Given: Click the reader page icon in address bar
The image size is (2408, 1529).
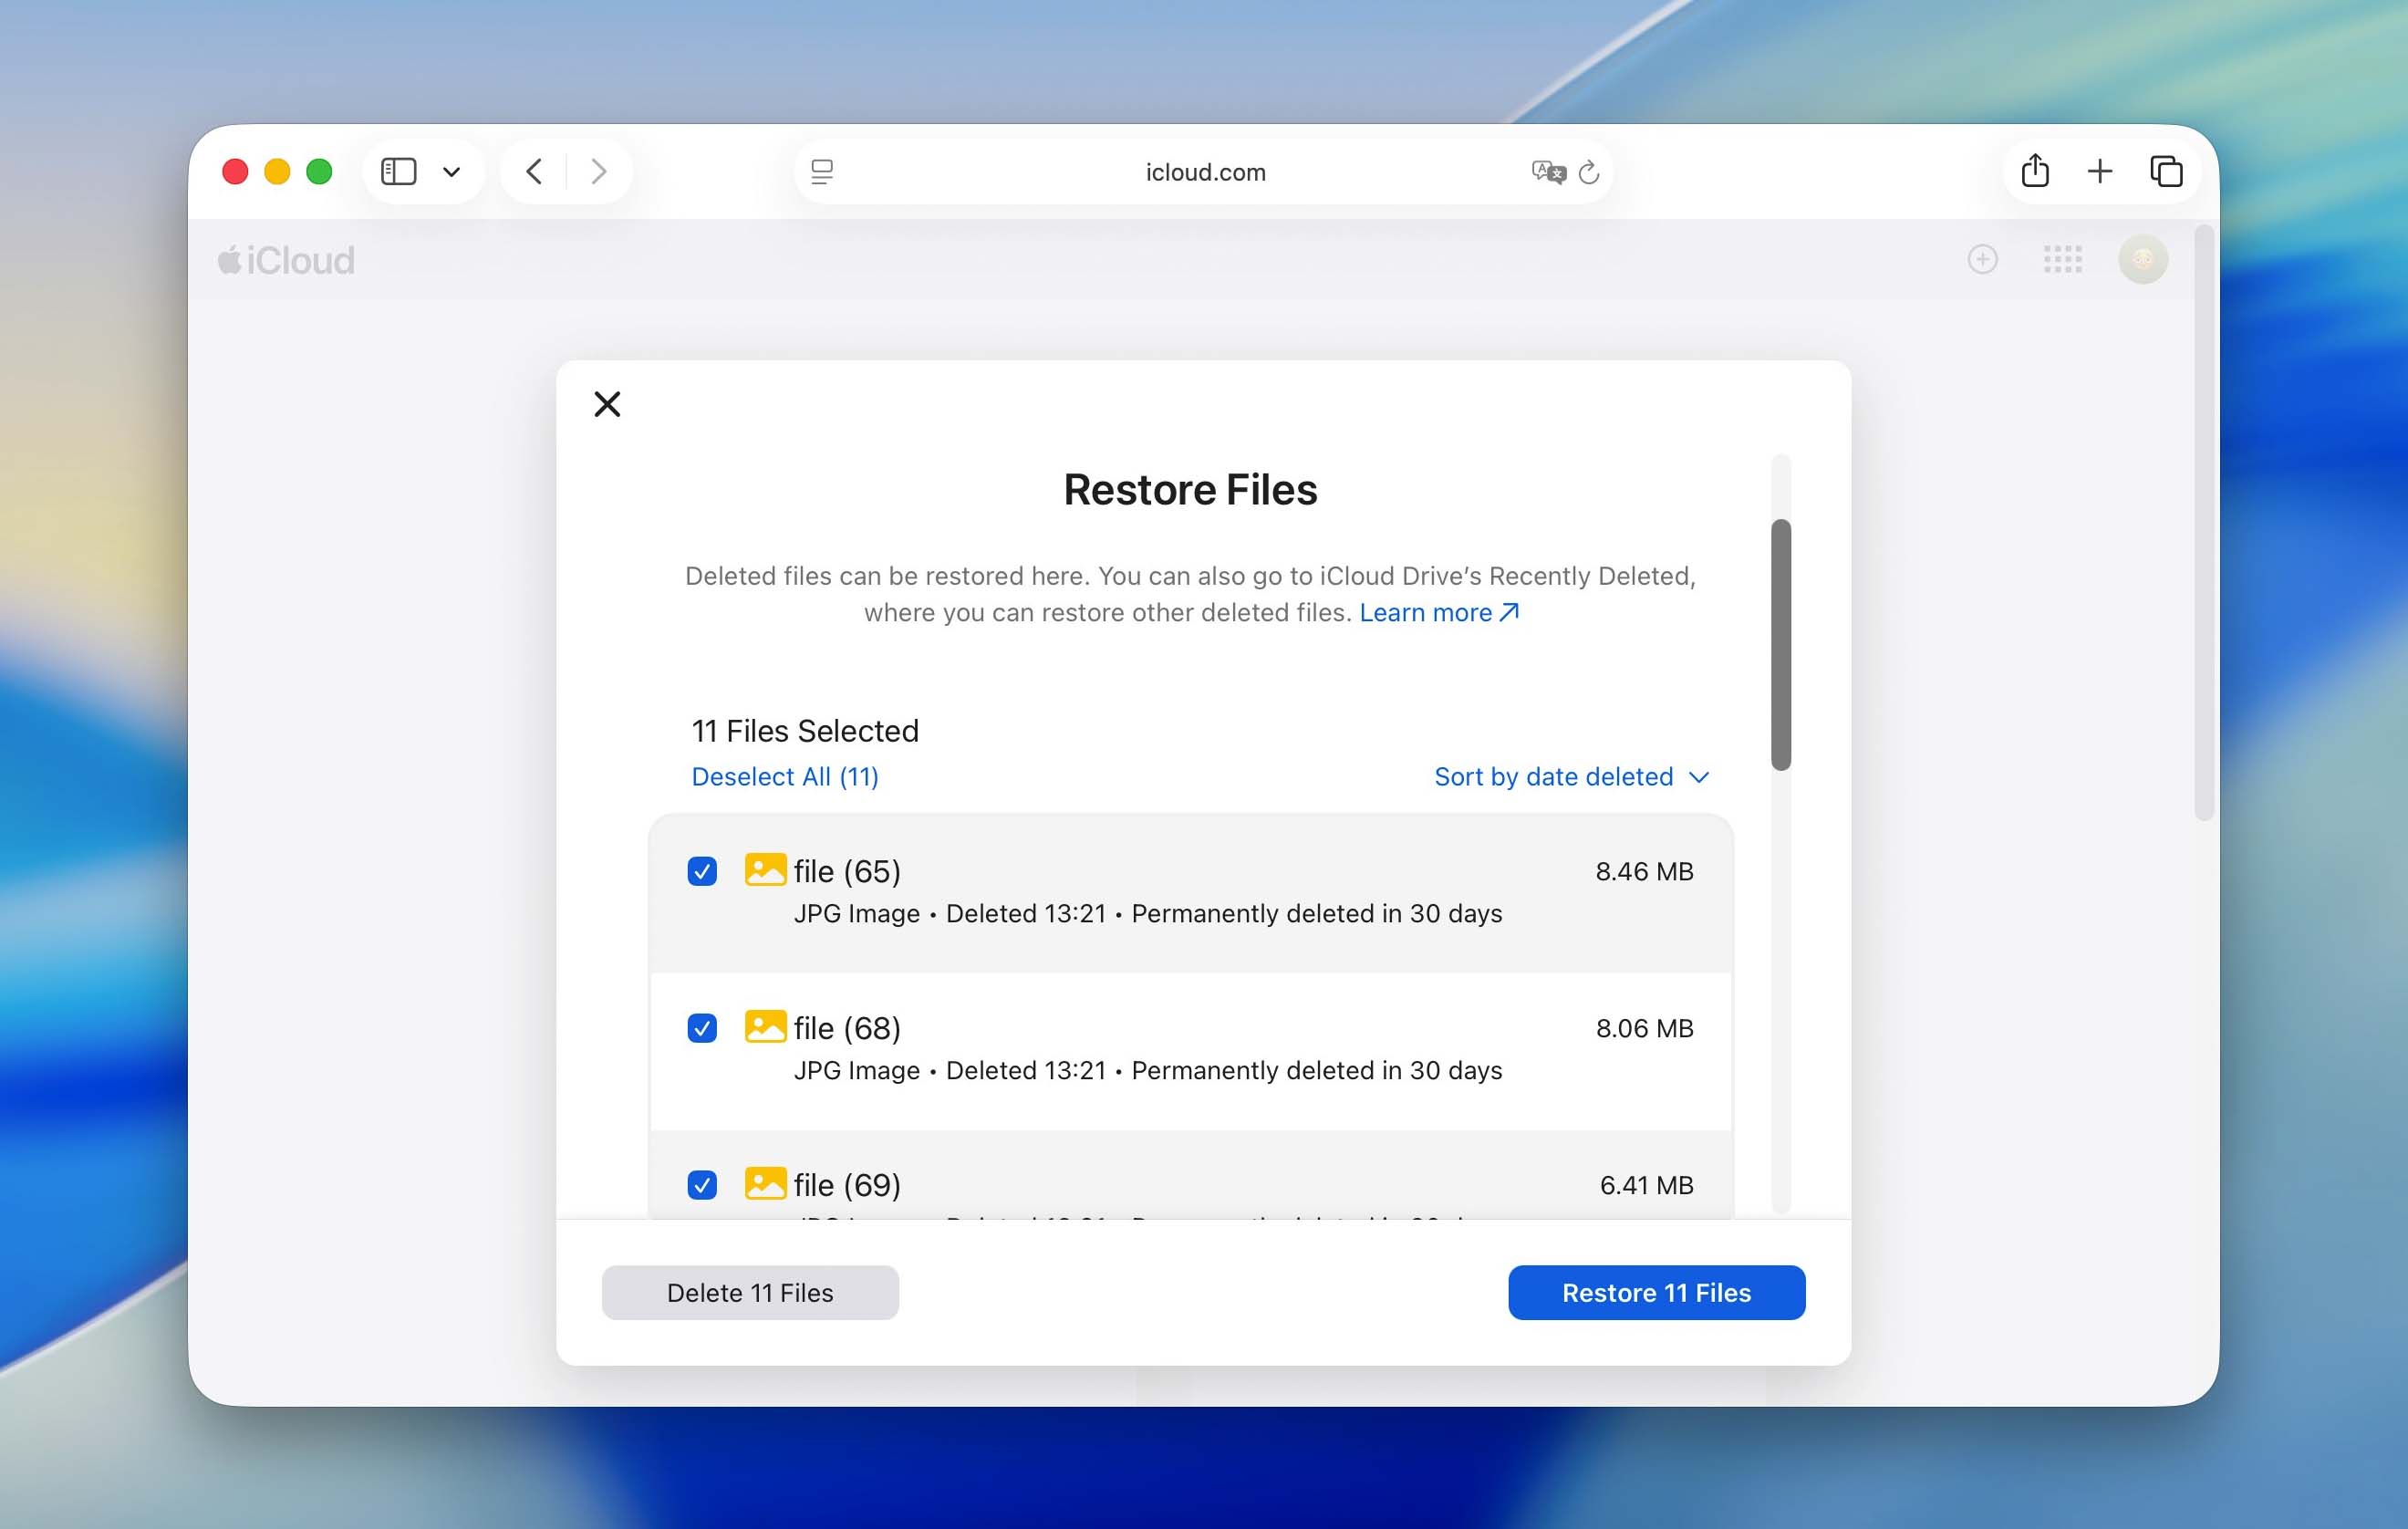Looking at the screenshot, I should click(822, 172).
